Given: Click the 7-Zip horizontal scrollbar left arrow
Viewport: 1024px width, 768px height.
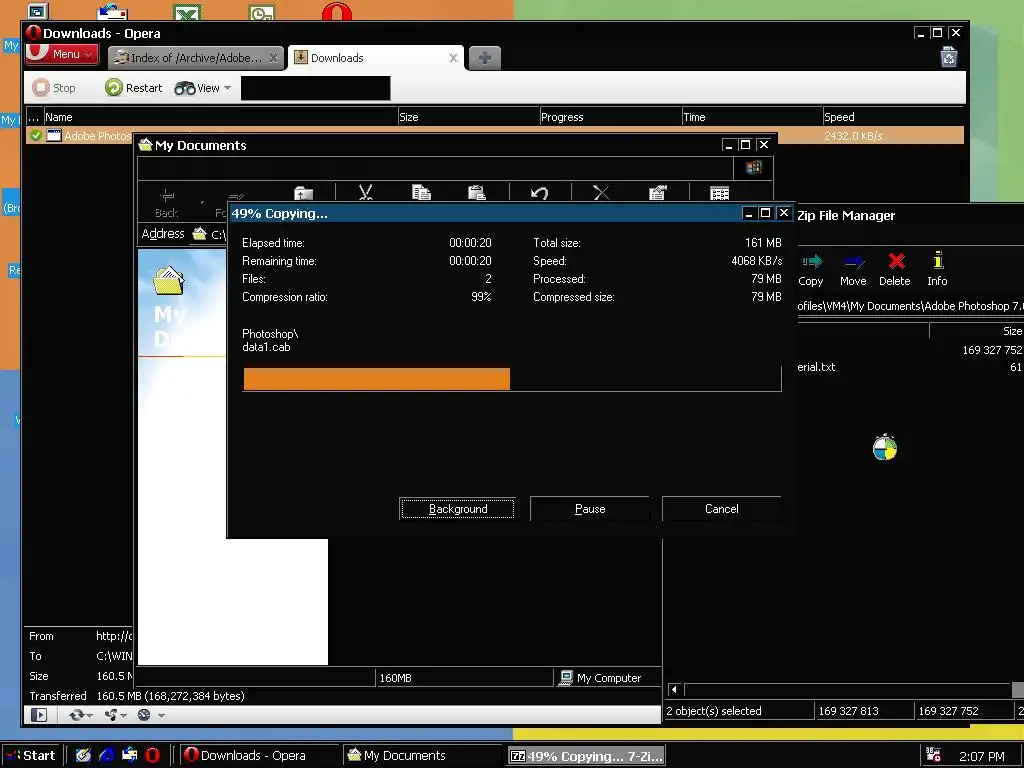Looking at the screenshot, I should [675, 689].
